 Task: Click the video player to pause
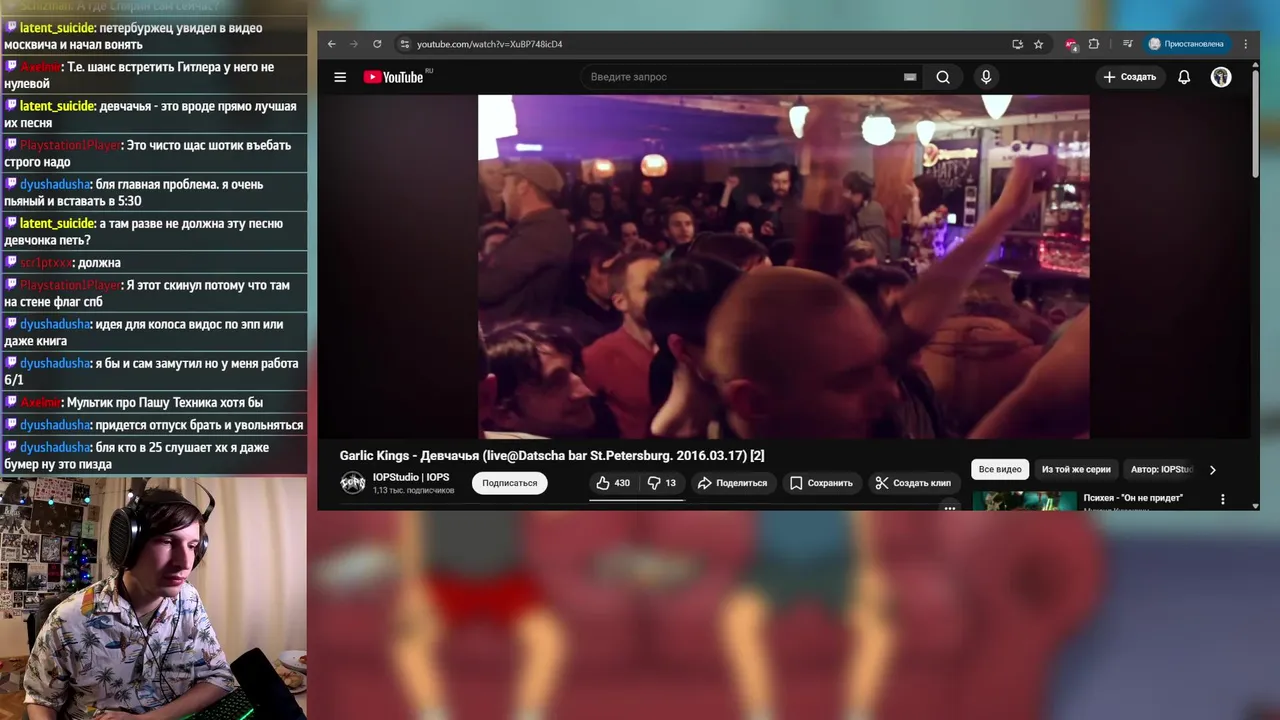783,267
